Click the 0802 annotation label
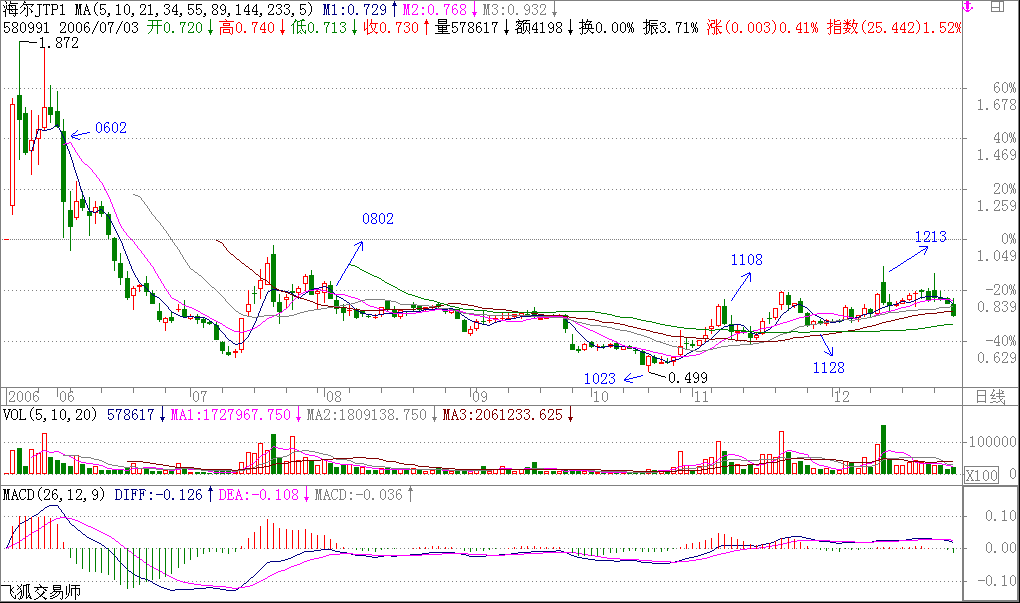 click(x=378, y=219)
